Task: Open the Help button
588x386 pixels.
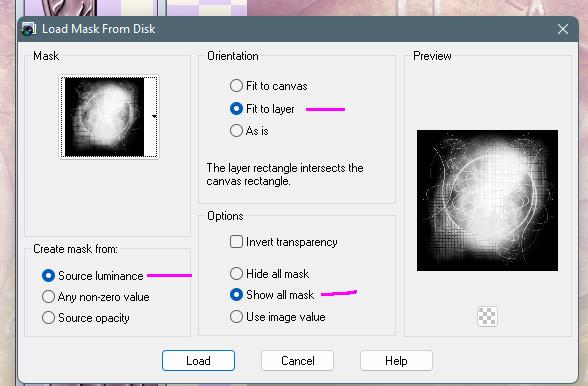Action: click(x=396, y=360)
